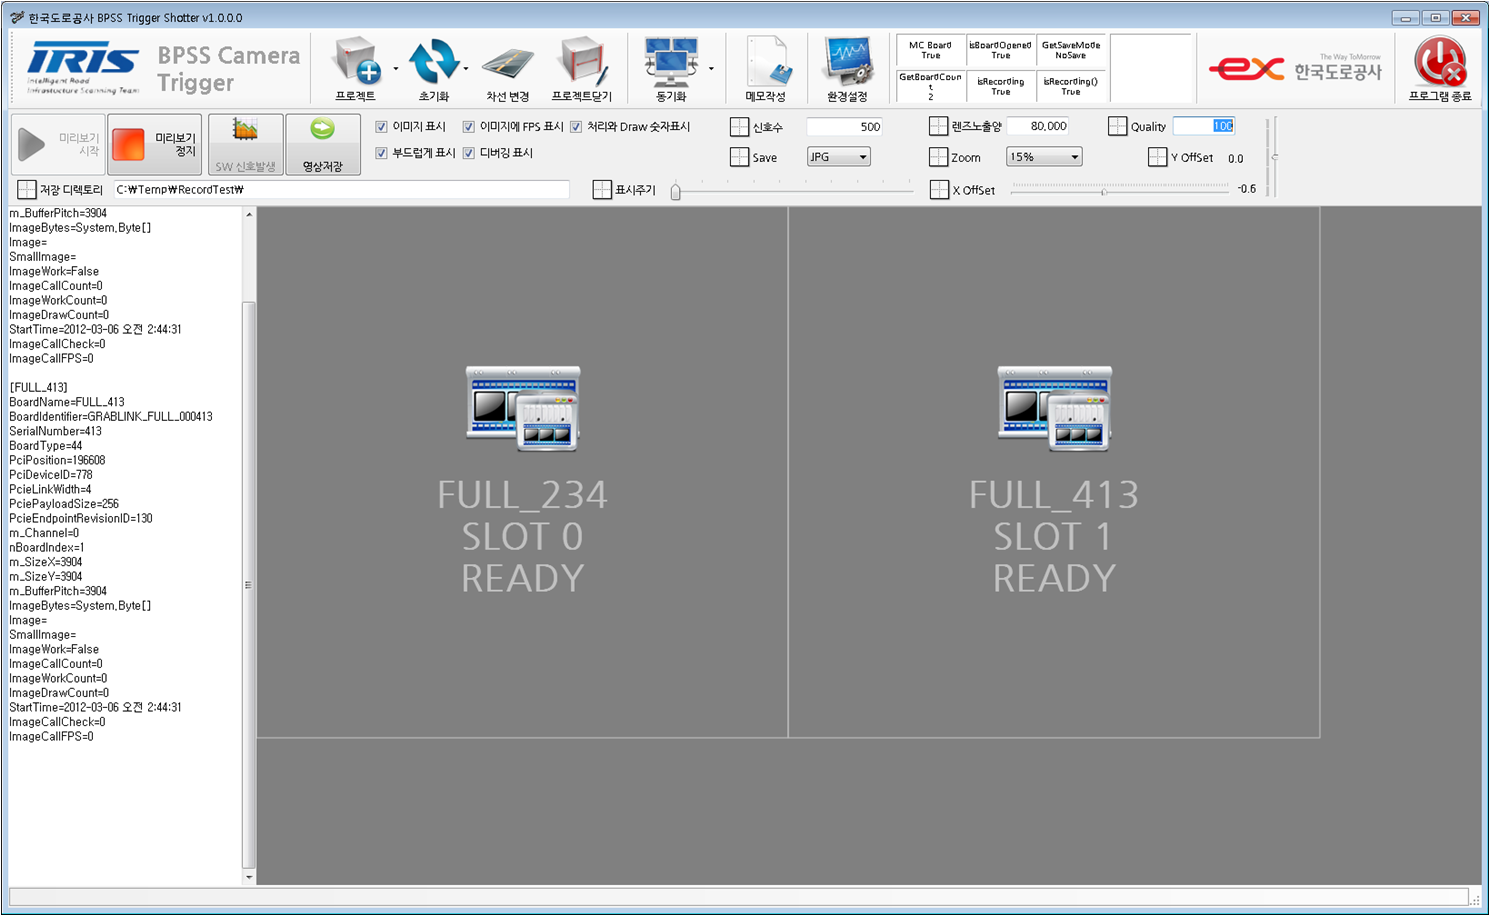
Task: Click the 메모작성 memo icon
Action: point(767,61)
